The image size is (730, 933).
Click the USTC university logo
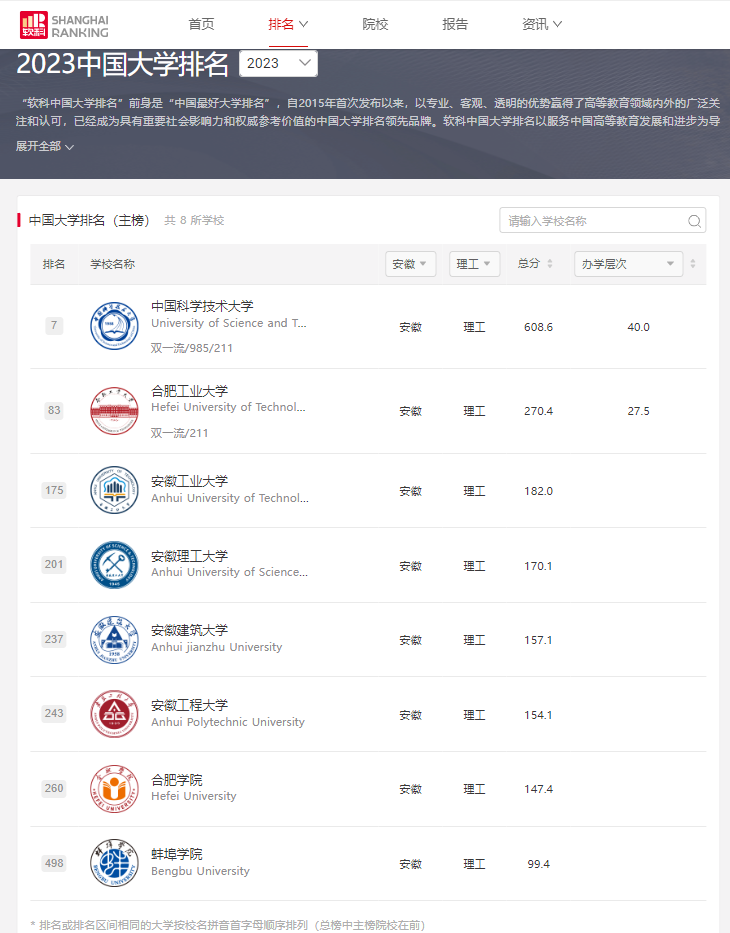[114, 326]
